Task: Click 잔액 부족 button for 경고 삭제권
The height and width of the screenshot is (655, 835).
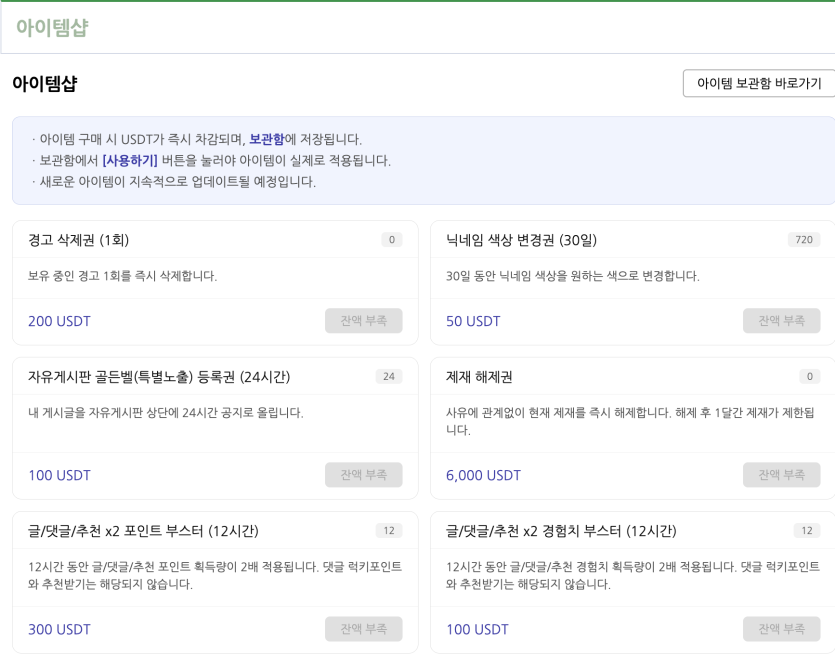Action: pyautogui.click(x=364, y=321)
